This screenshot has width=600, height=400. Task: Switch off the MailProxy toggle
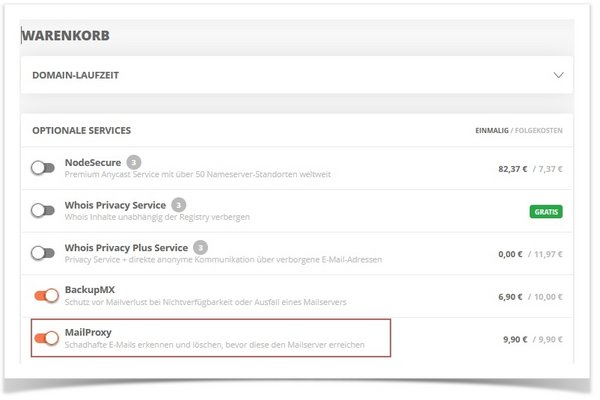point(46,338)
